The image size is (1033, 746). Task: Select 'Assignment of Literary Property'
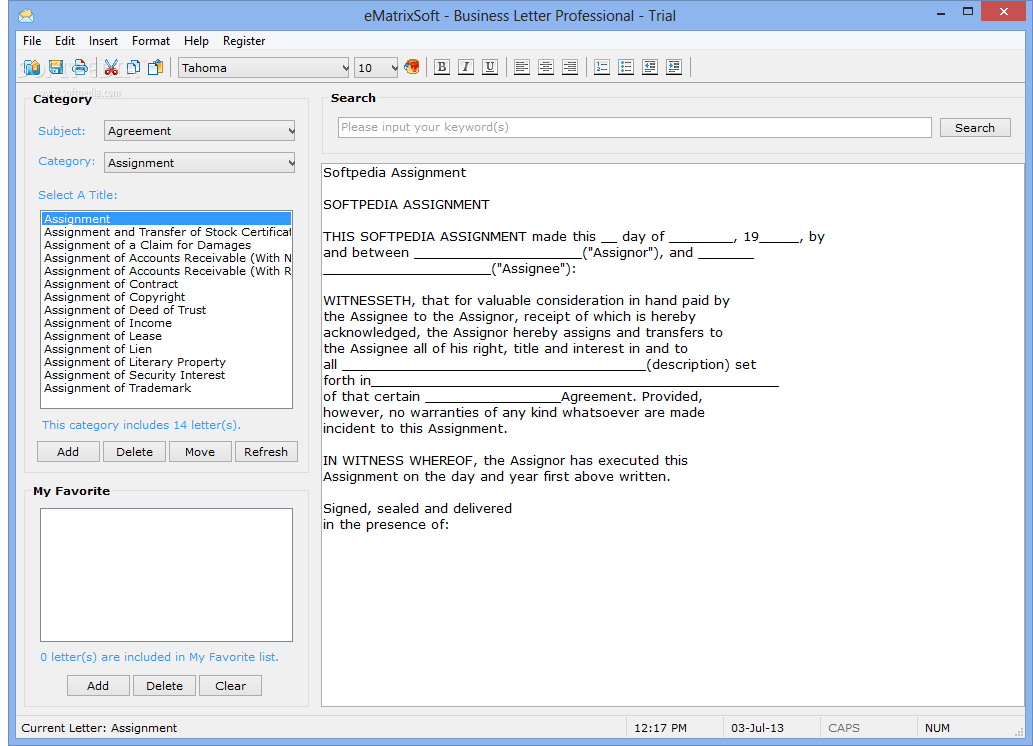point(167,362)
